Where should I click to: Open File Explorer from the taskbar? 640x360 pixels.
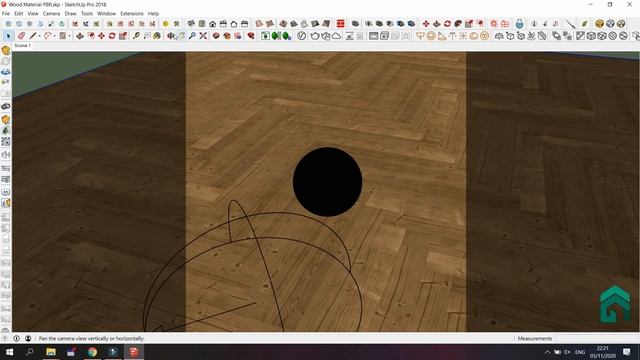pos(51,352)
